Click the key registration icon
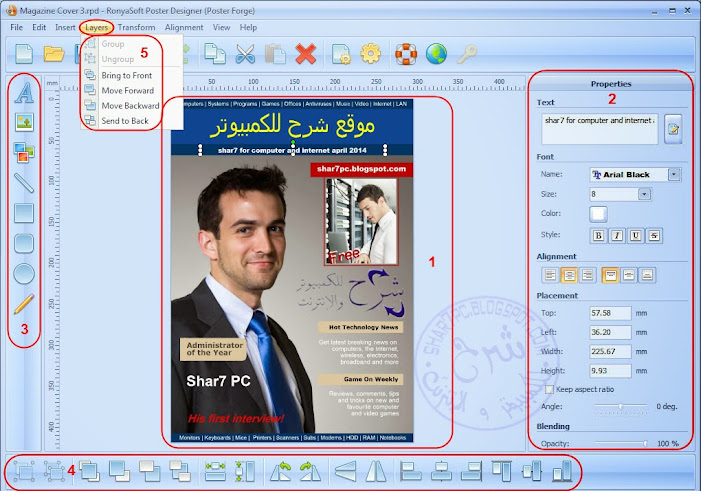This screenshot has width=701, height=491. [466, 54]
